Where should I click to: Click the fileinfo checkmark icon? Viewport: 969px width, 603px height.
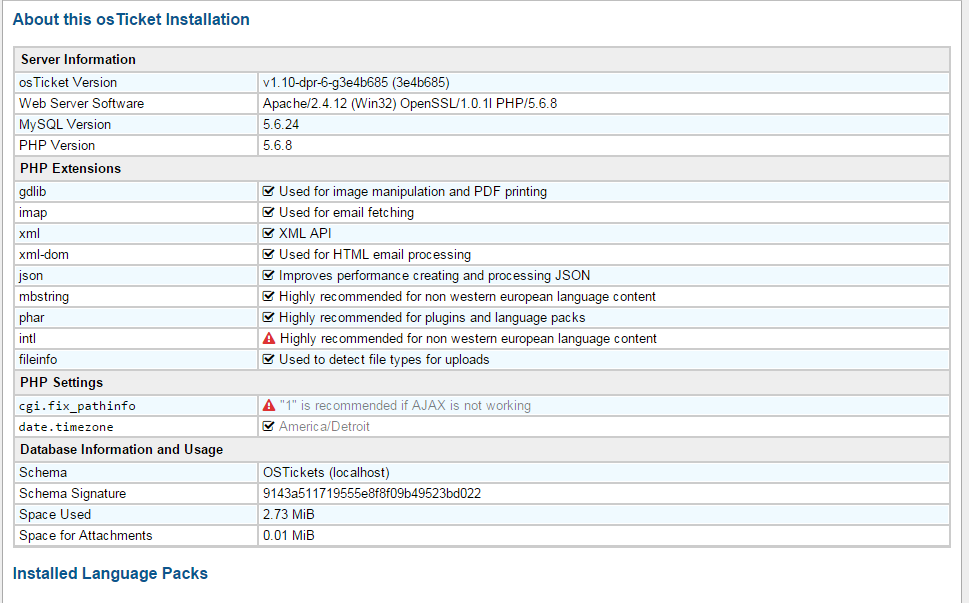click(x=268, y=359)
